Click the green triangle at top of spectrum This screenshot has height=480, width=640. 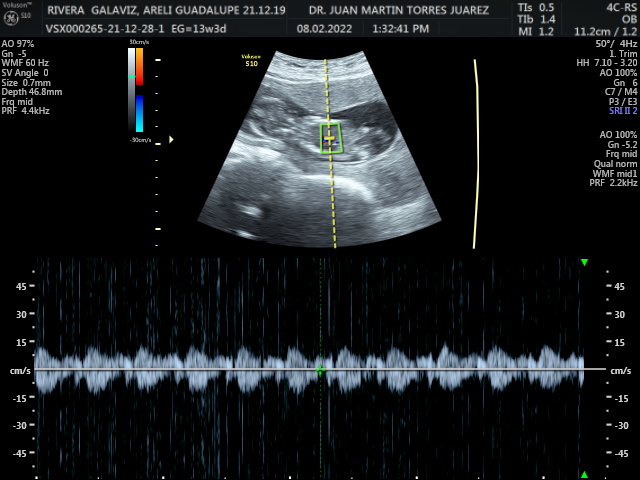pos(584,263)
